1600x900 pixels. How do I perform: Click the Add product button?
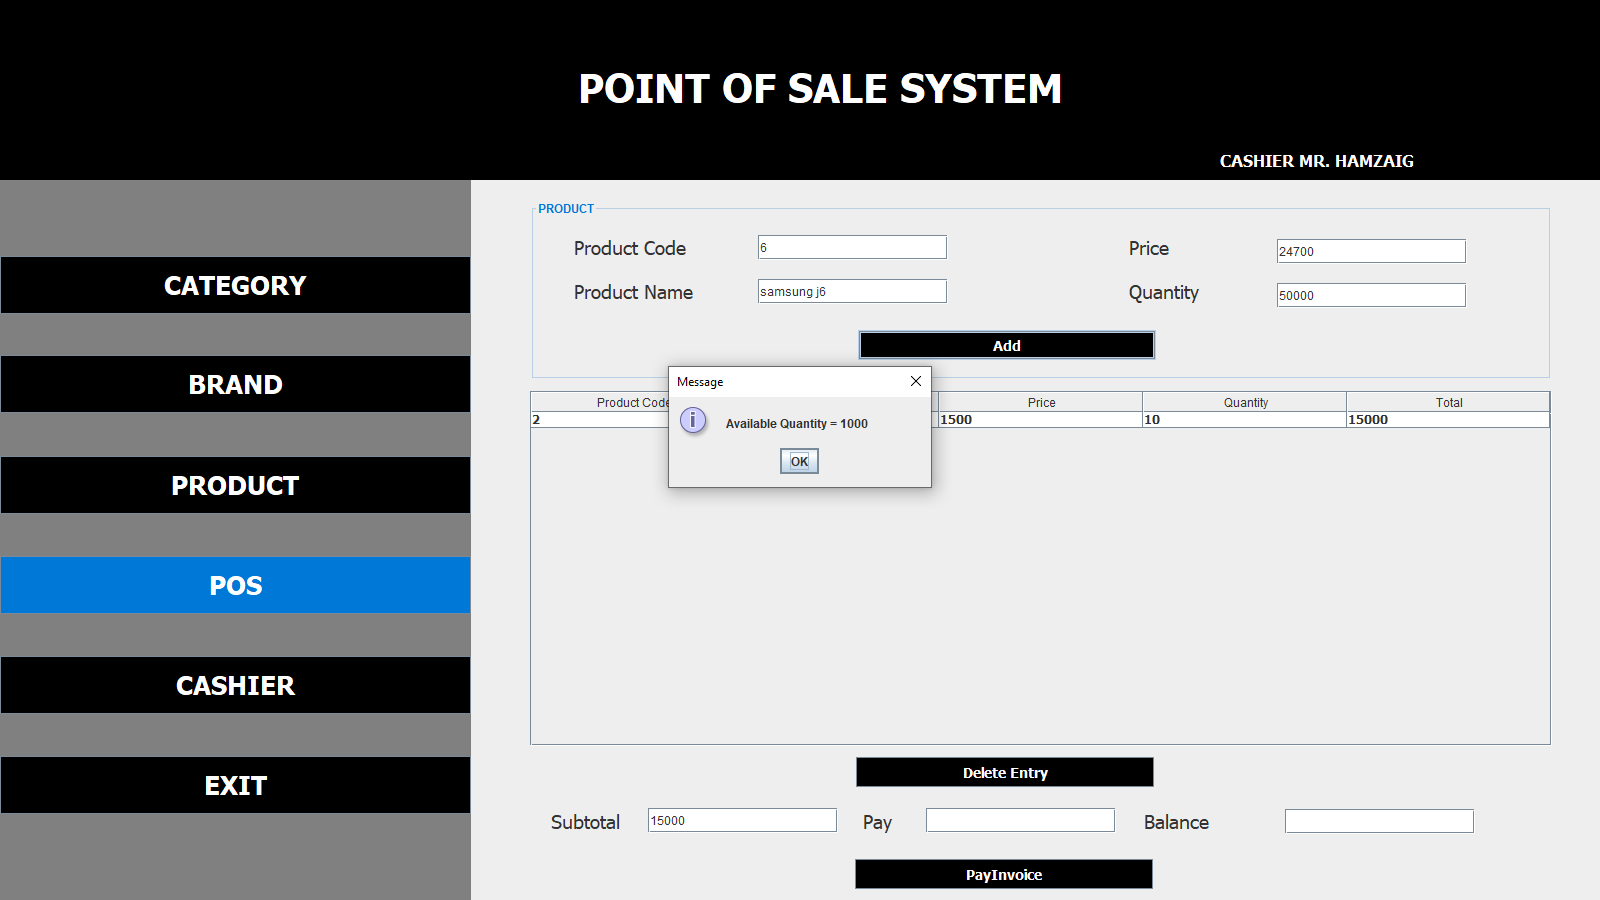click(1006, 345)
